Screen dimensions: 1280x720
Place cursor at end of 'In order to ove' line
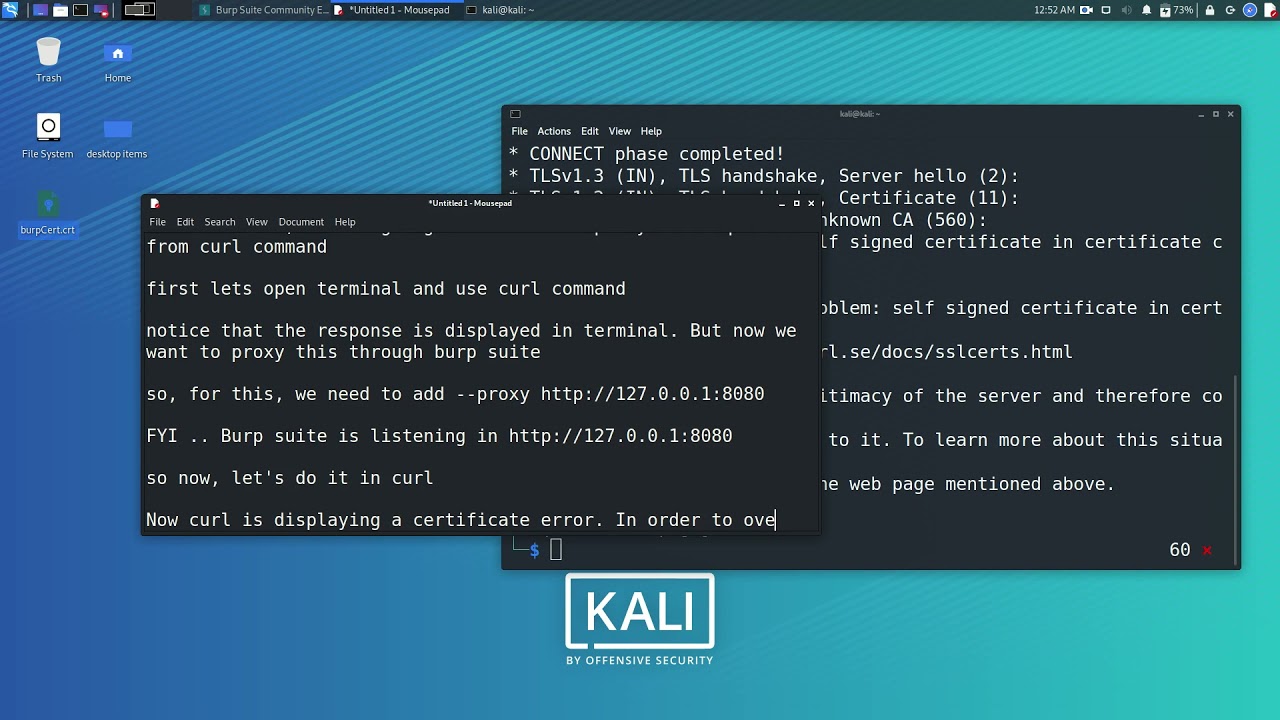point(776,520)
